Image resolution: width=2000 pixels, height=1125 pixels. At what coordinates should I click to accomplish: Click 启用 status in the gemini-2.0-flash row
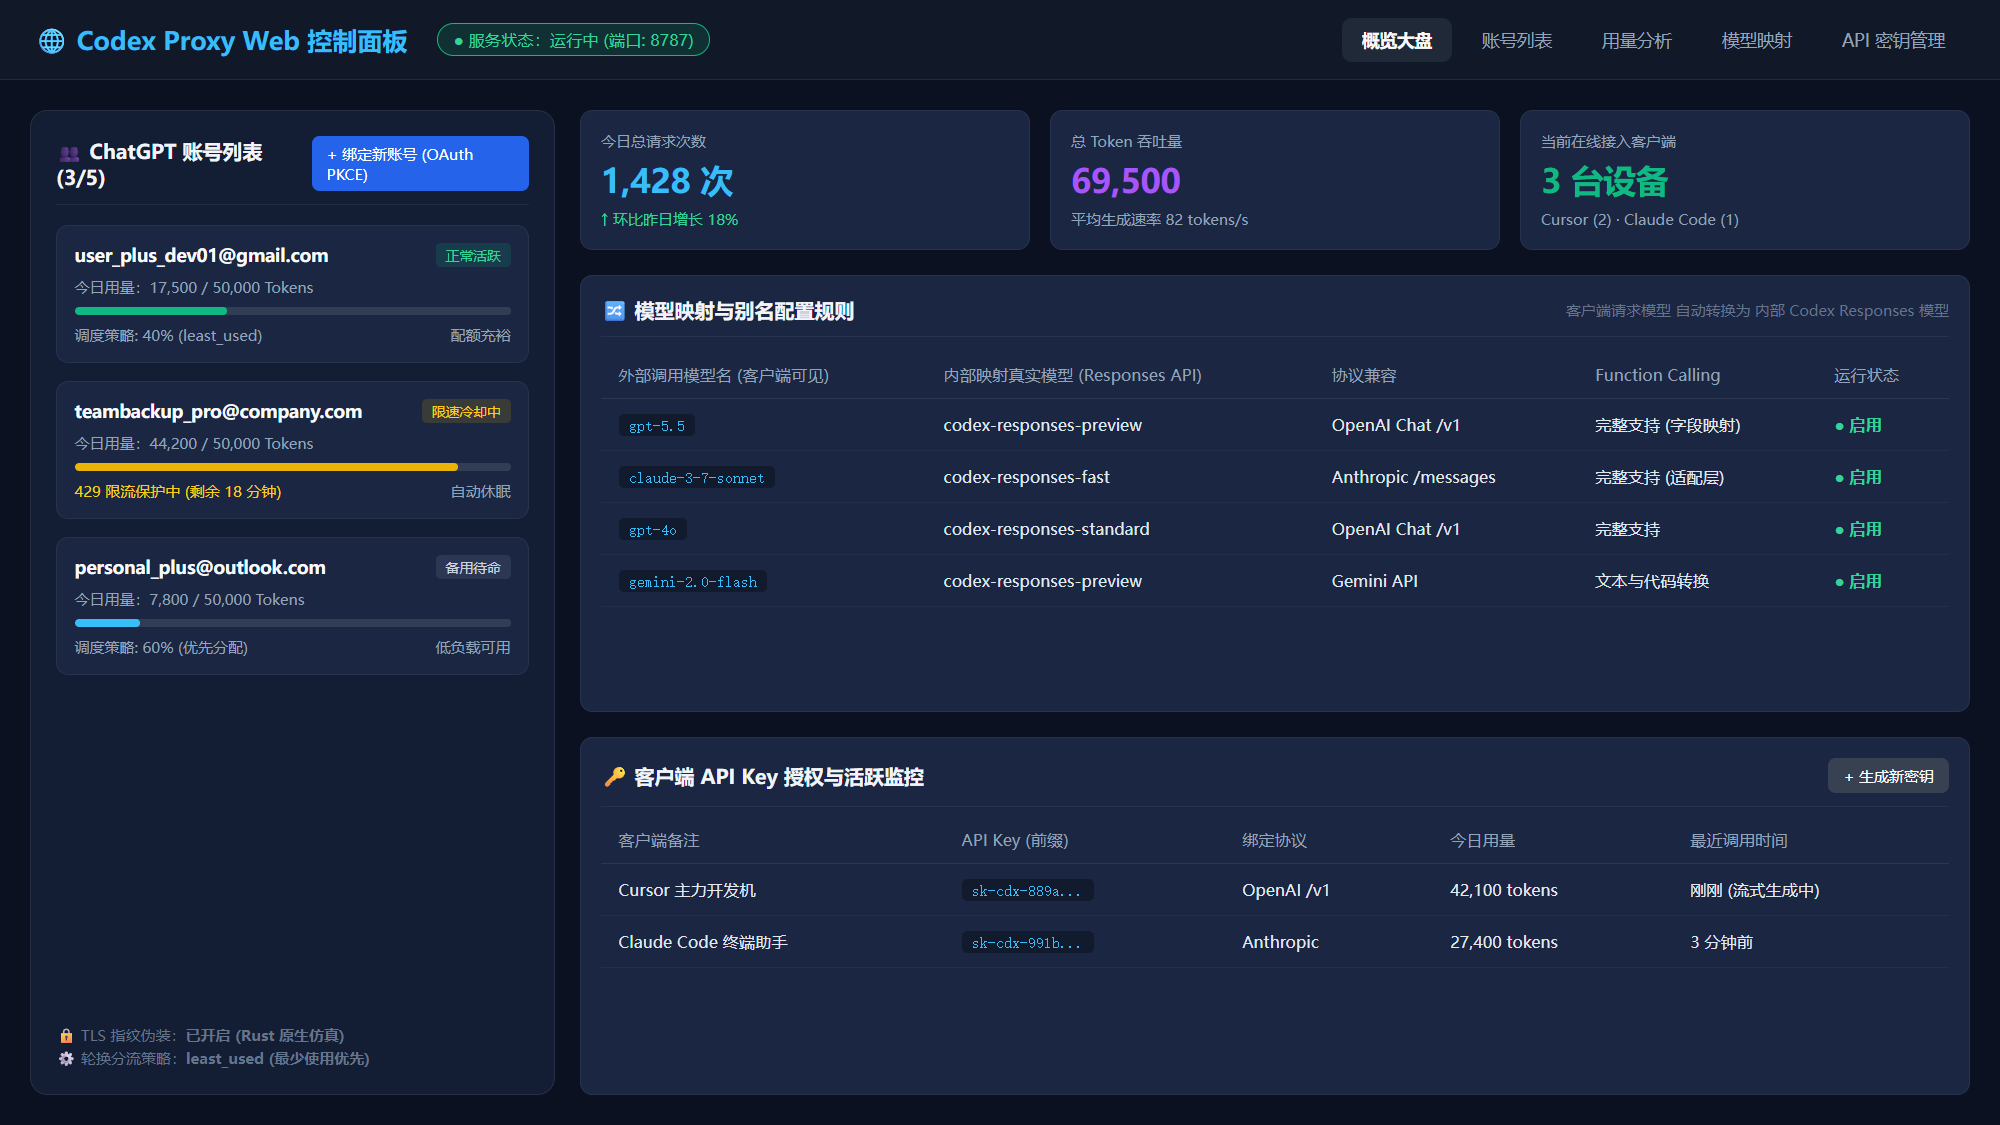click(x=1858, y=581)
